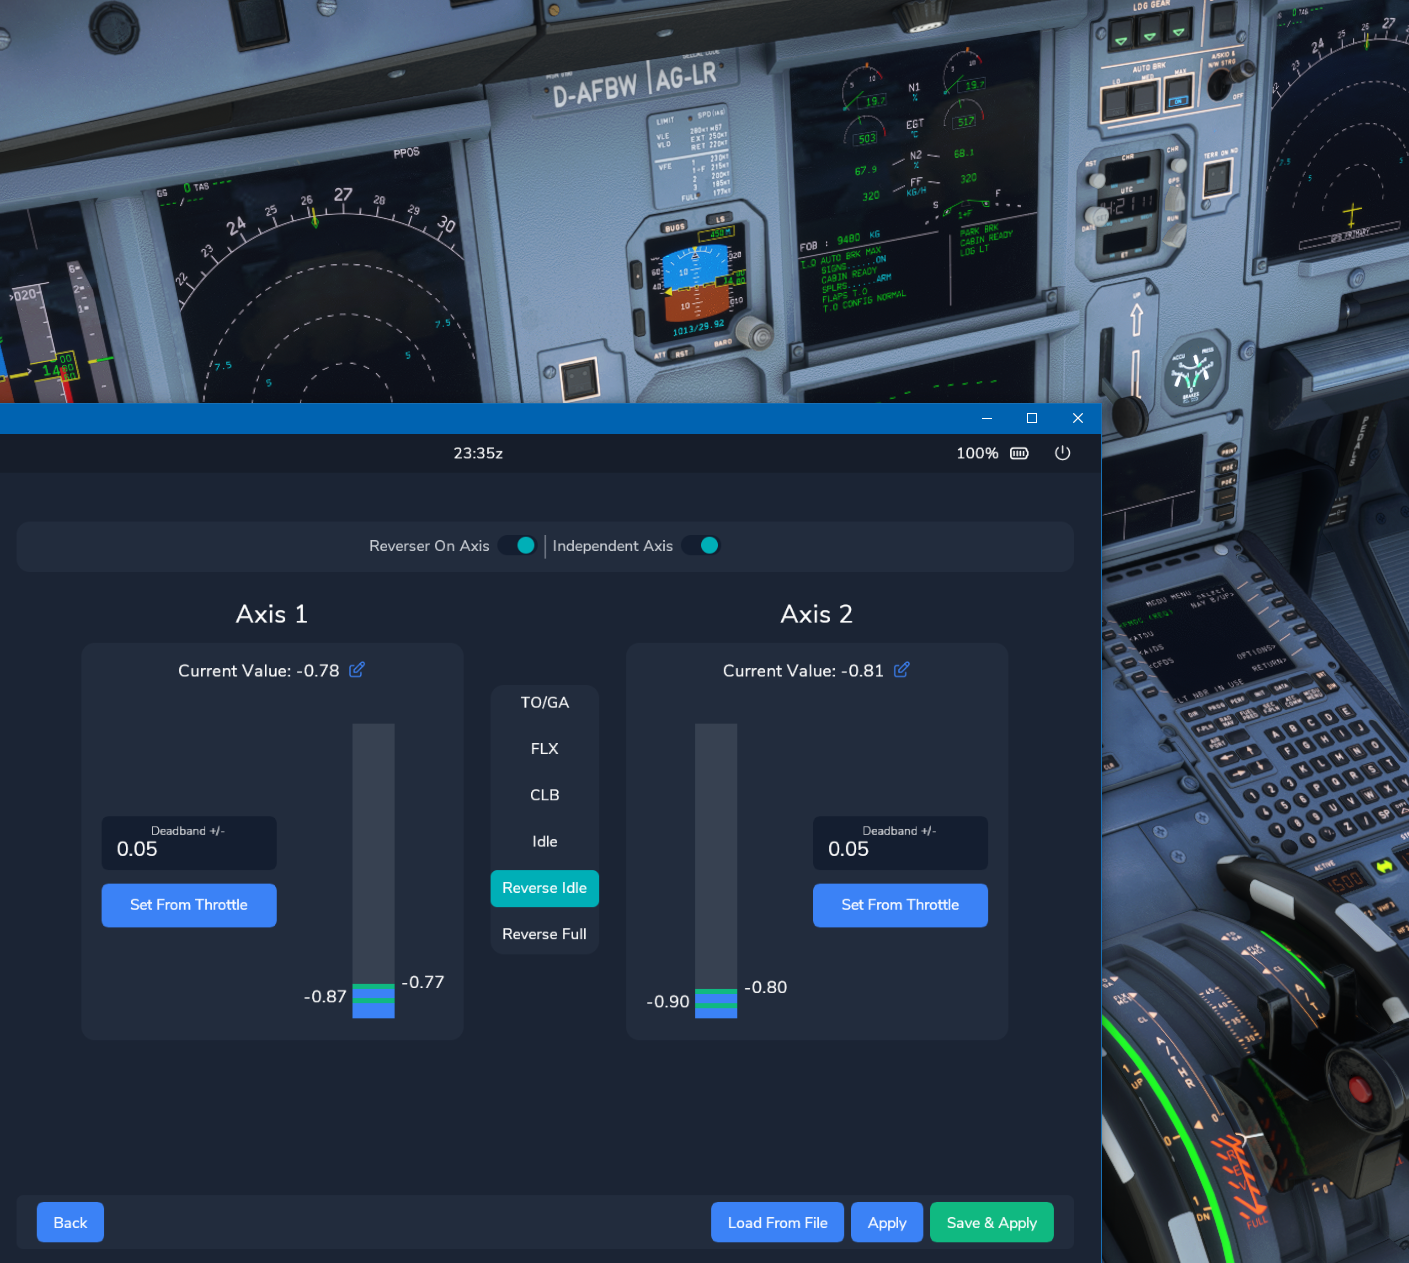
Task: Click Save & Apply
Action: (x=991, y=1222)
